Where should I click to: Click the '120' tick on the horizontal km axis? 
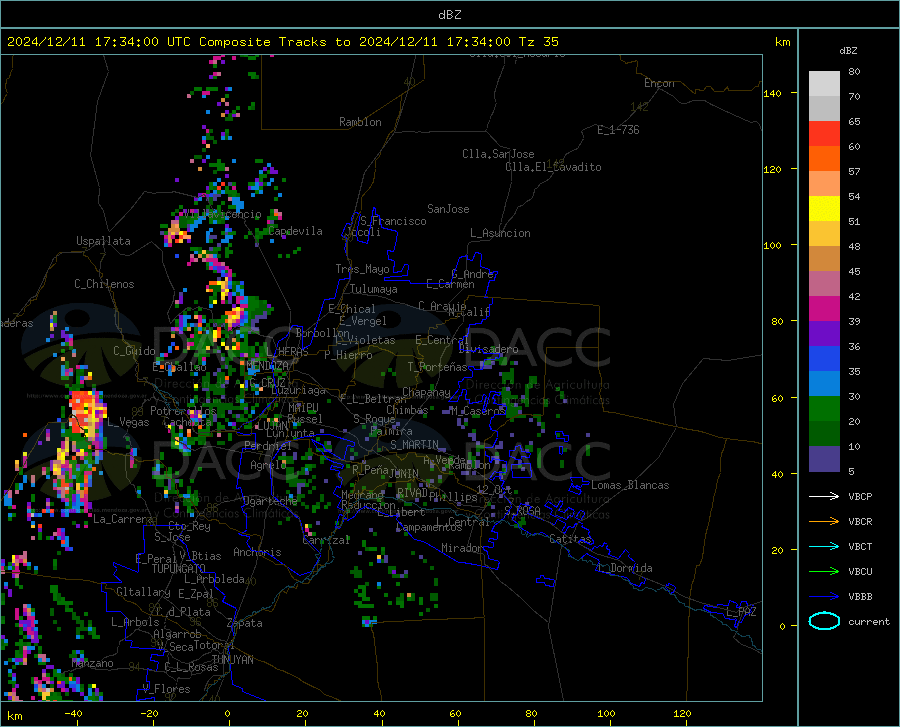[682, 714]
